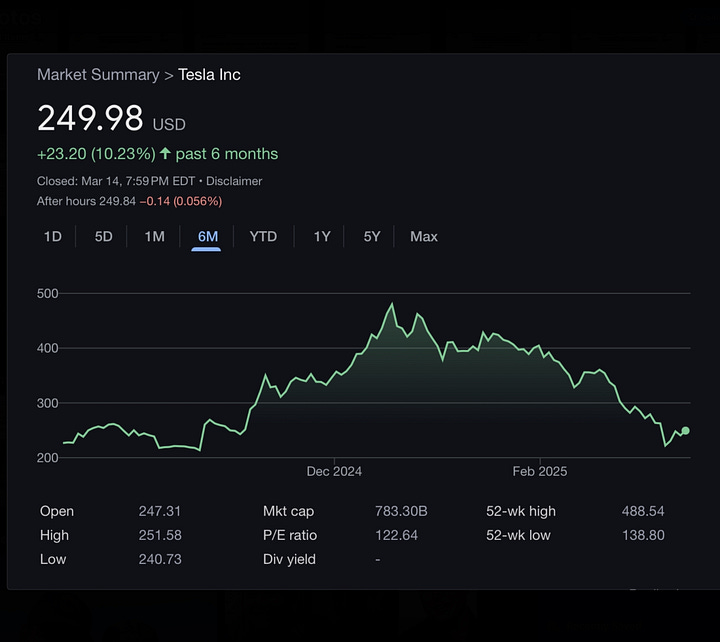Screen dimensions: 720x642
Task: Click the Feb 2025 axis label
Action: coord(540,471)
